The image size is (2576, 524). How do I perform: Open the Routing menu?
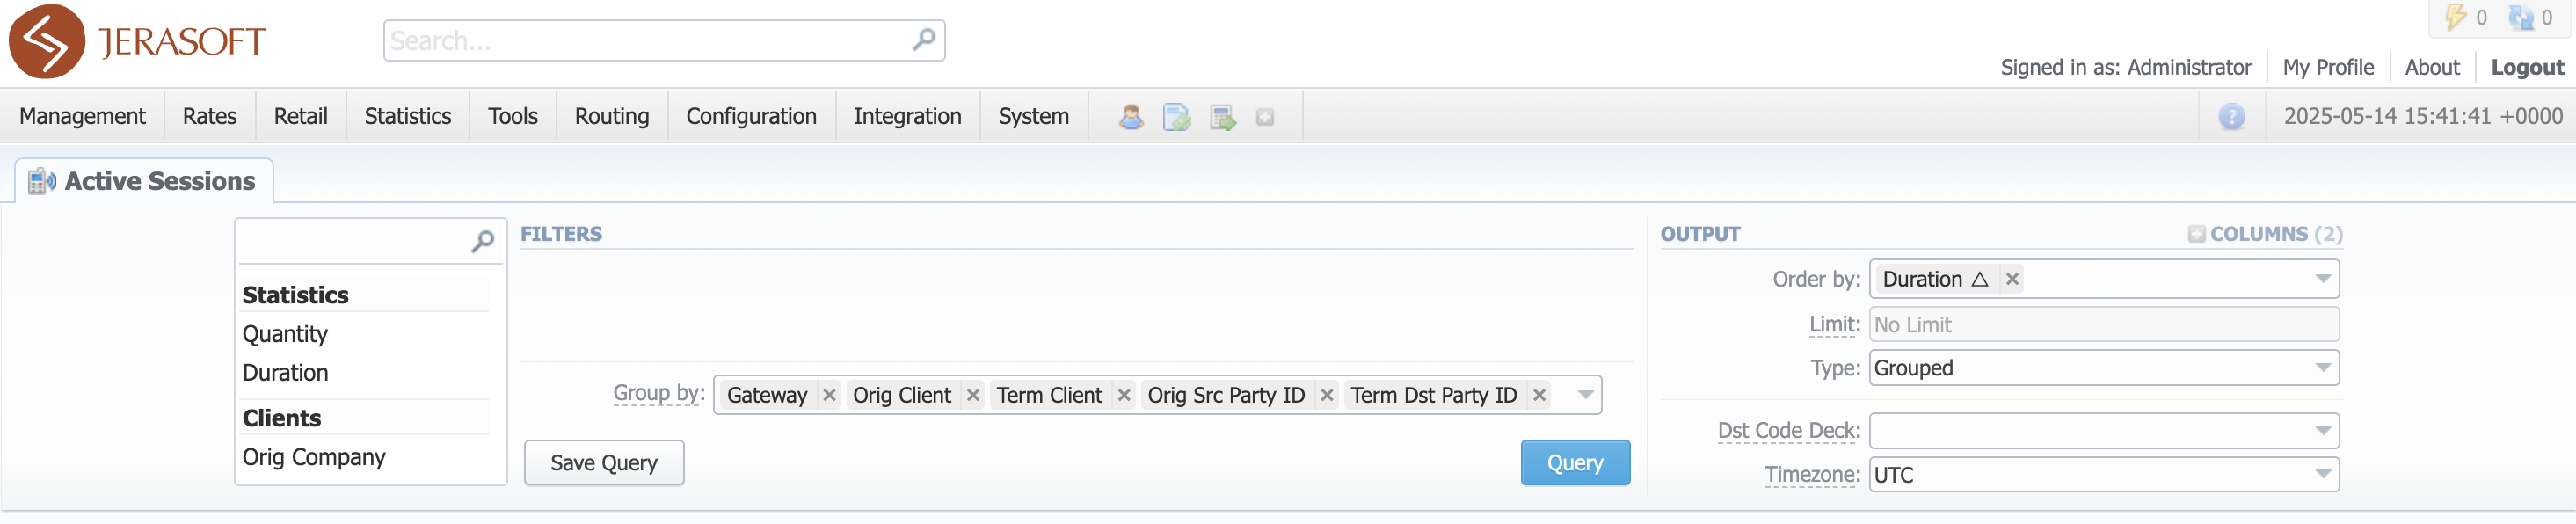click(x=611, y=117)
